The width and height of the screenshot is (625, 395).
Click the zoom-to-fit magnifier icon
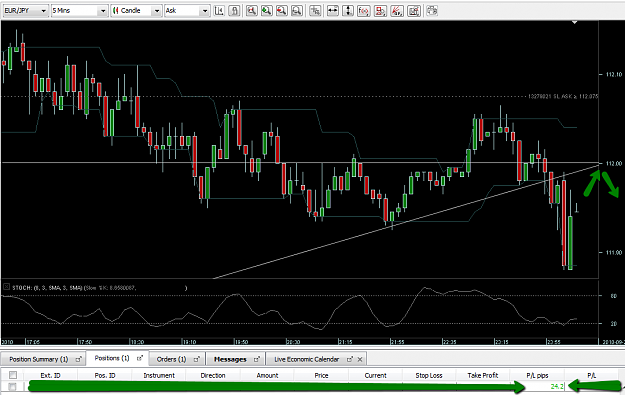pos(297,11)
